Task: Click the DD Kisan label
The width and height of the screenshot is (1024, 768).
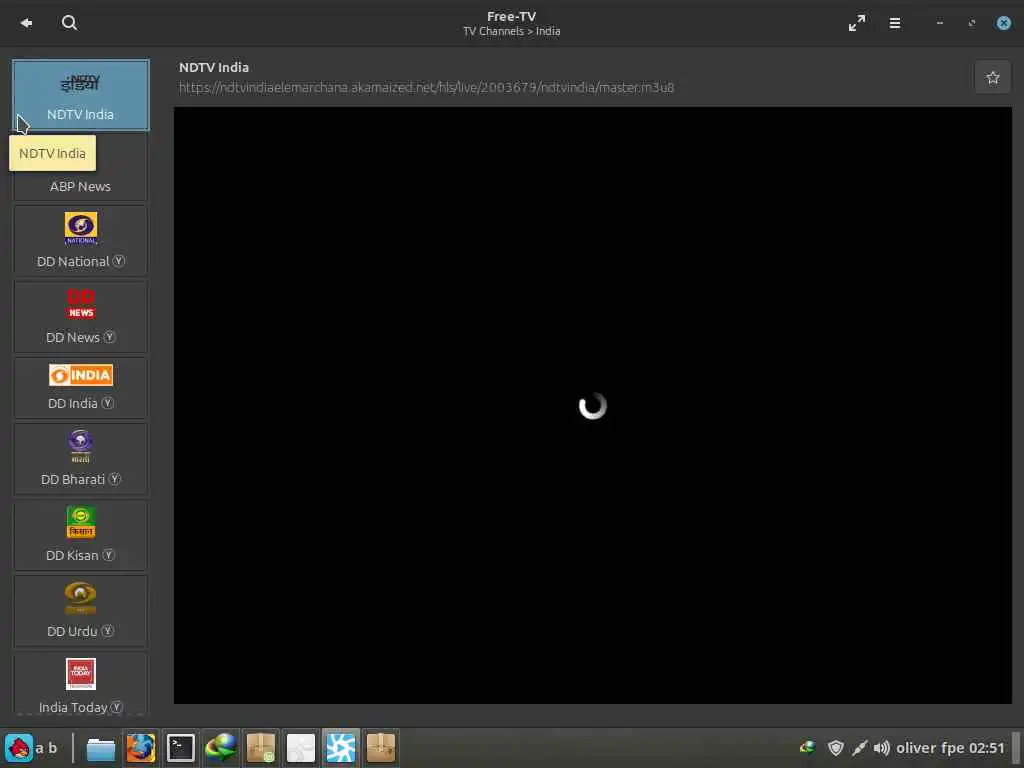Action: point(72,555)
